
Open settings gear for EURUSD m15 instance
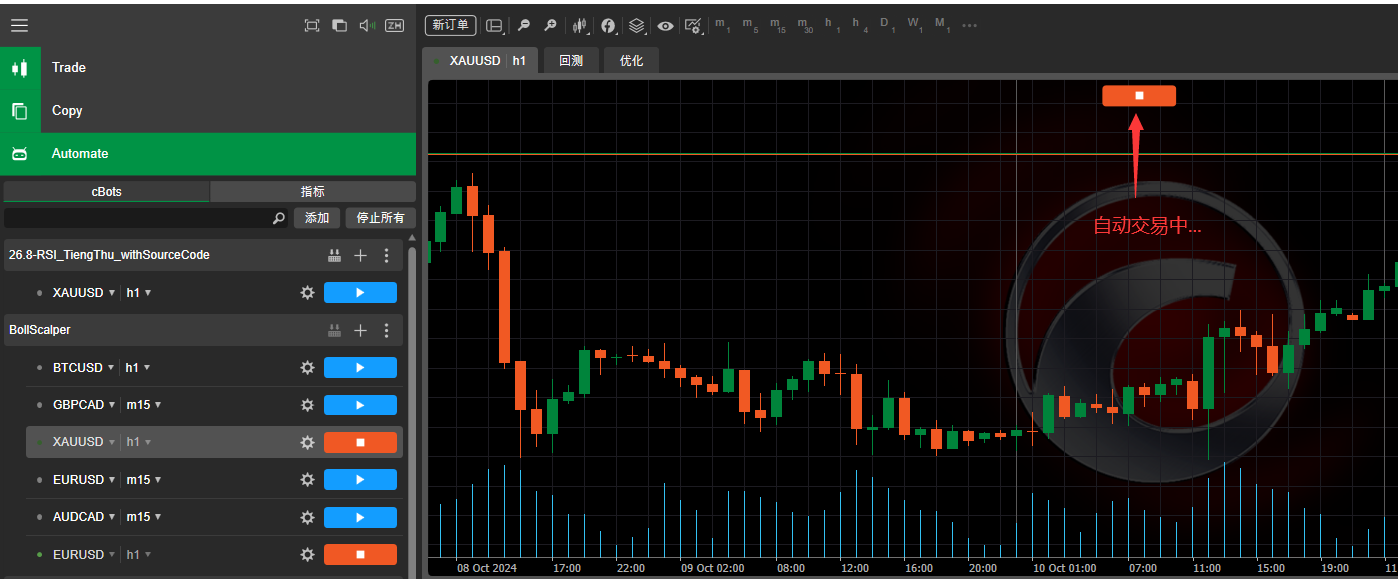307,480
